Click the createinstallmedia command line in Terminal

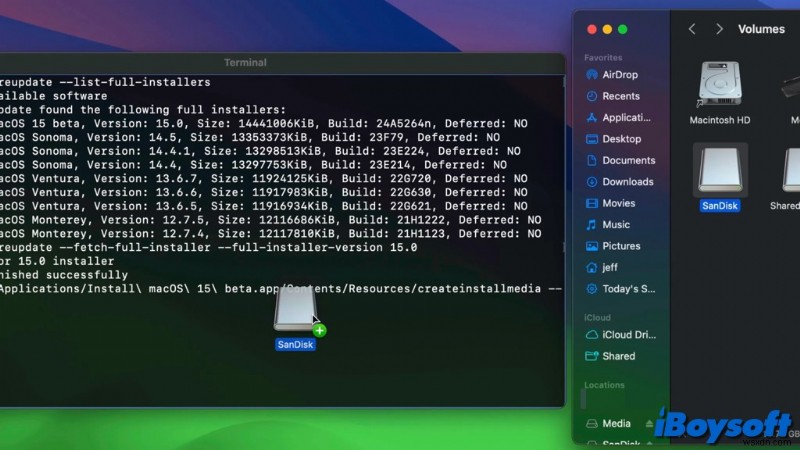pyautogui.click(x=281, y=289)
